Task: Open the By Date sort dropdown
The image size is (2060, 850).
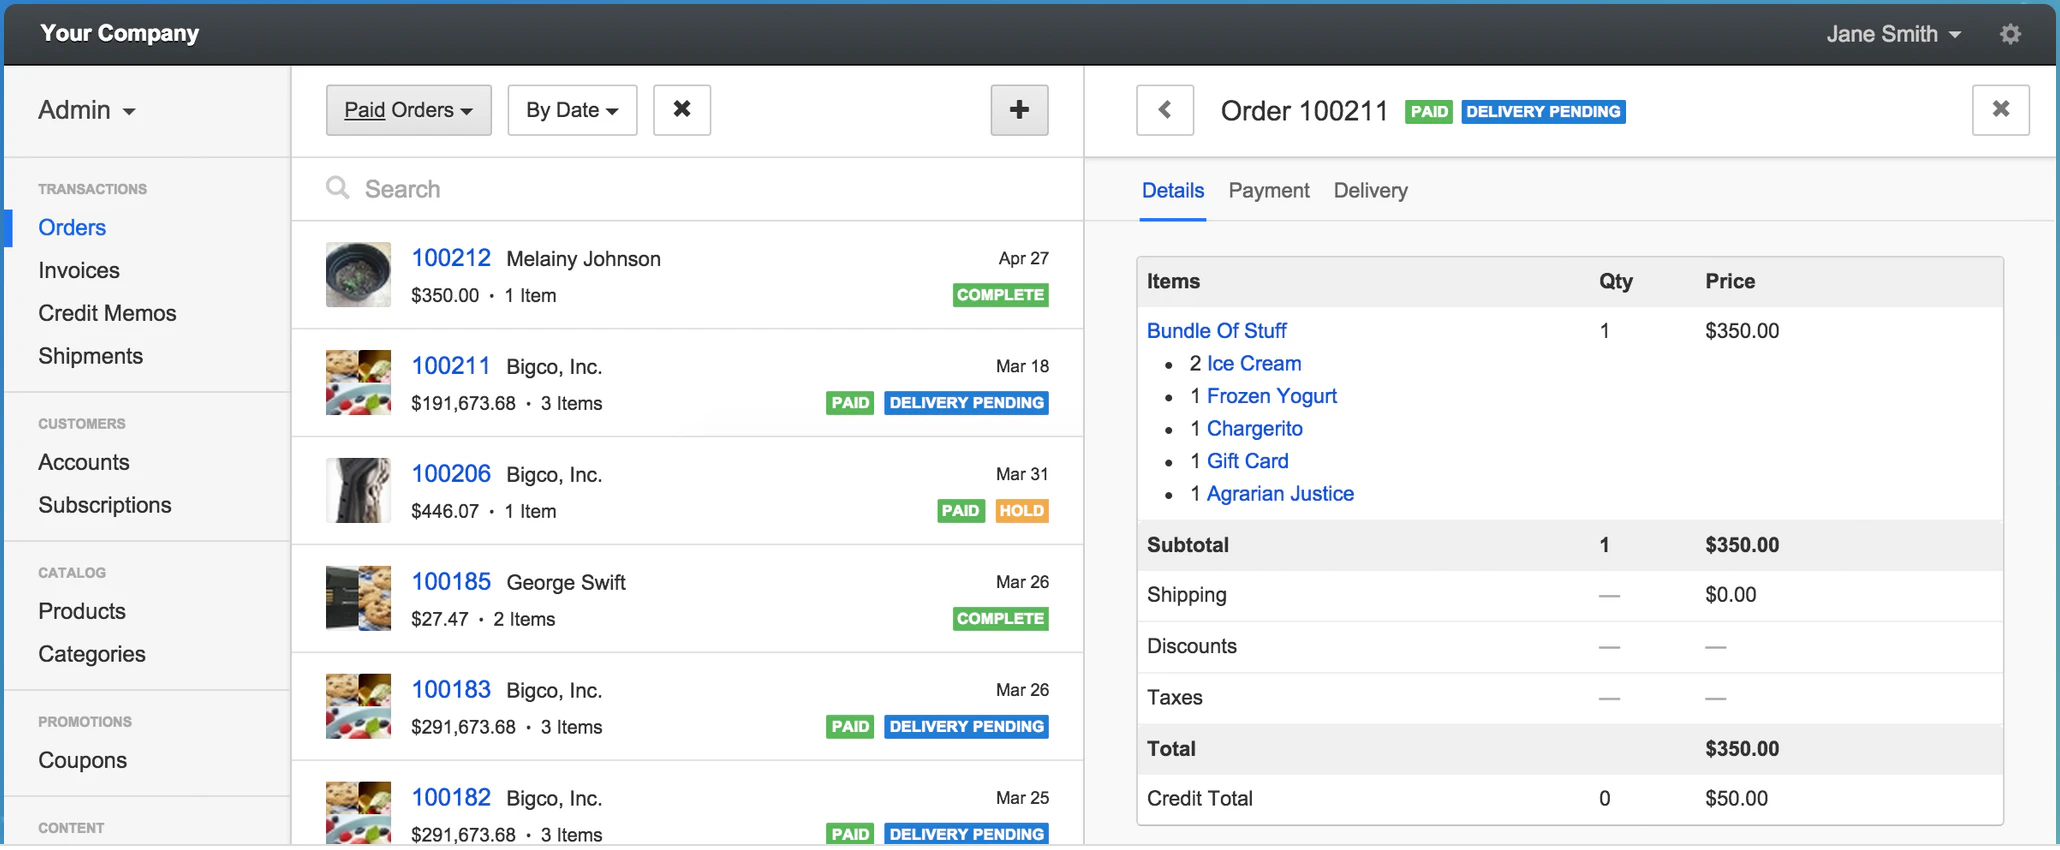Action: 572,110
